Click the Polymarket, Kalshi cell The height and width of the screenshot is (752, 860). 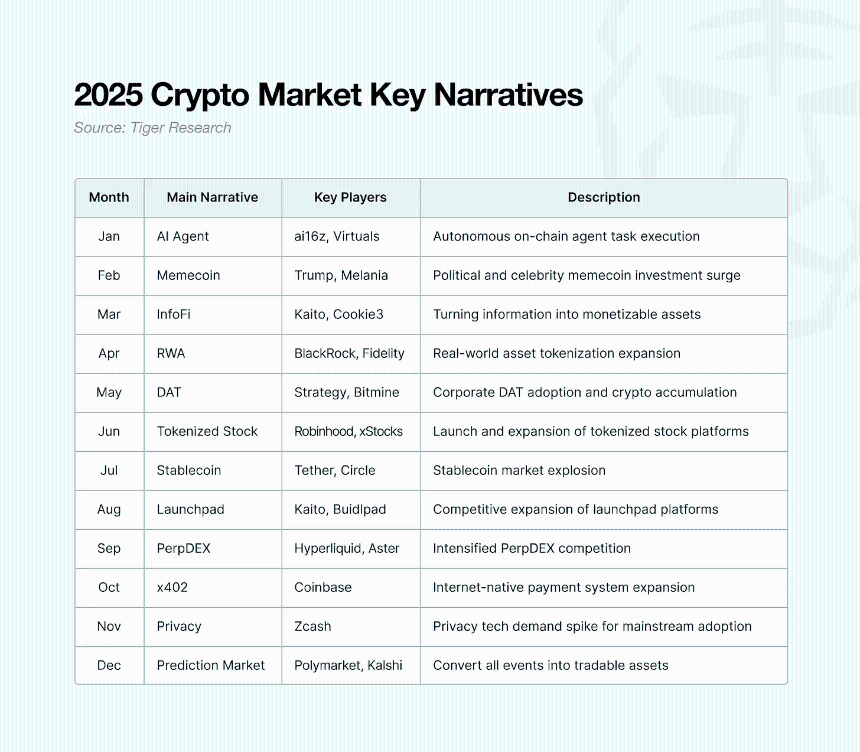348,665
